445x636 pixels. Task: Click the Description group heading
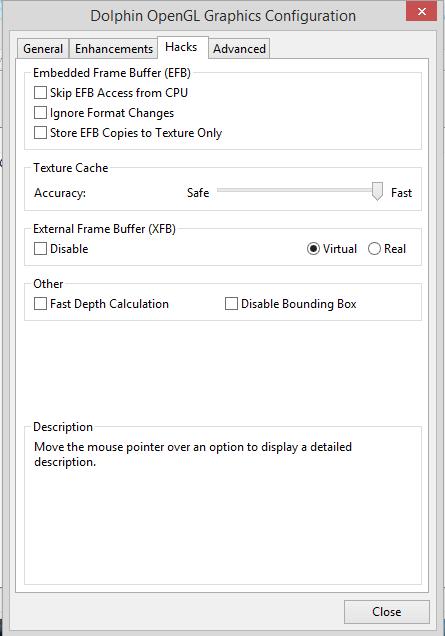click(x=63, y=427)
